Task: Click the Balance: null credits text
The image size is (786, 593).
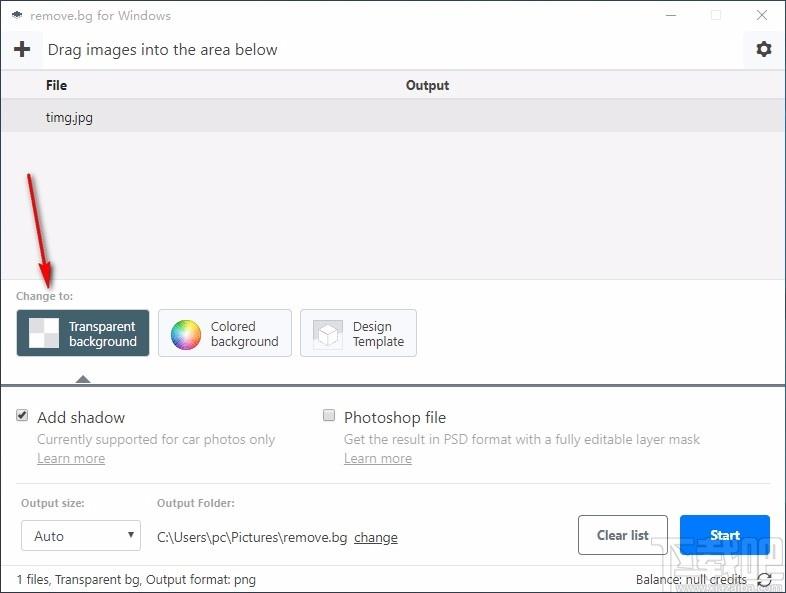Action: pyautogui.click(x=691, y=580)
